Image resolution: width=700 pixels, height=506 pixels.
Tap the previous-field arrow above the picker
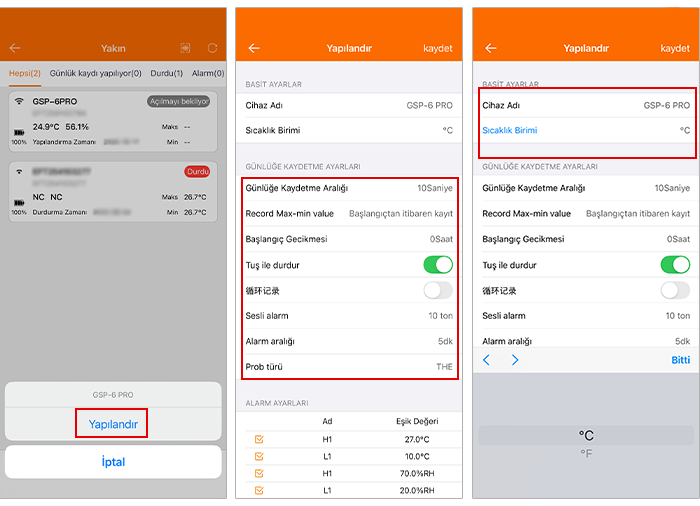point(487,360)
